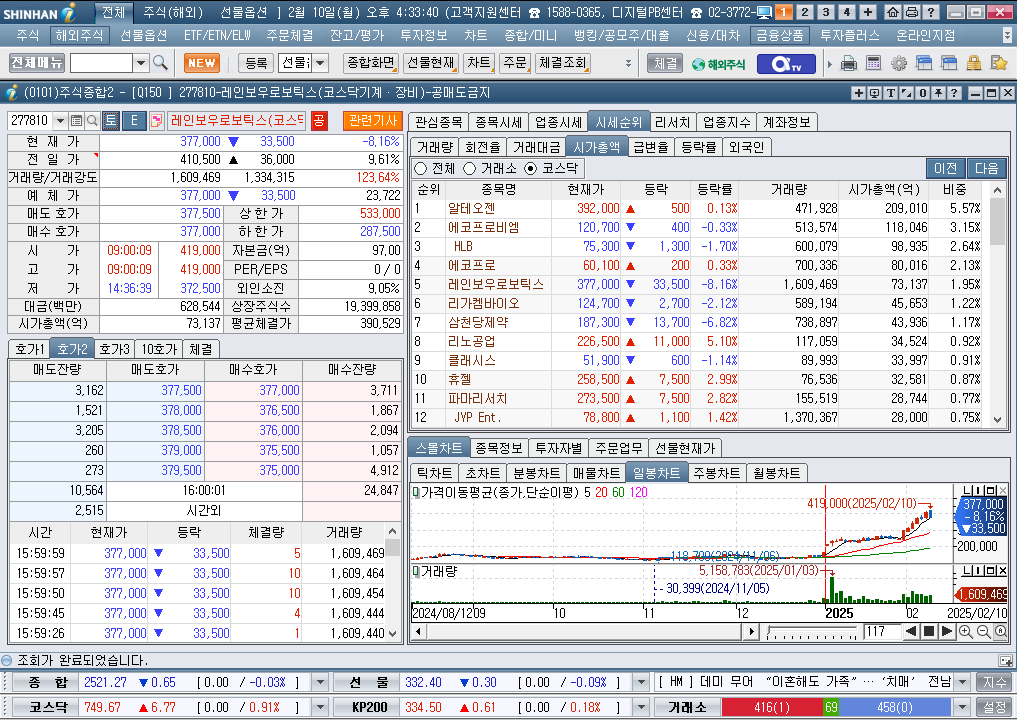The width and height of the screenshot is (1017, 721).
Task: Click the magnifier beside the menu search box
Action: coord(160,63)
